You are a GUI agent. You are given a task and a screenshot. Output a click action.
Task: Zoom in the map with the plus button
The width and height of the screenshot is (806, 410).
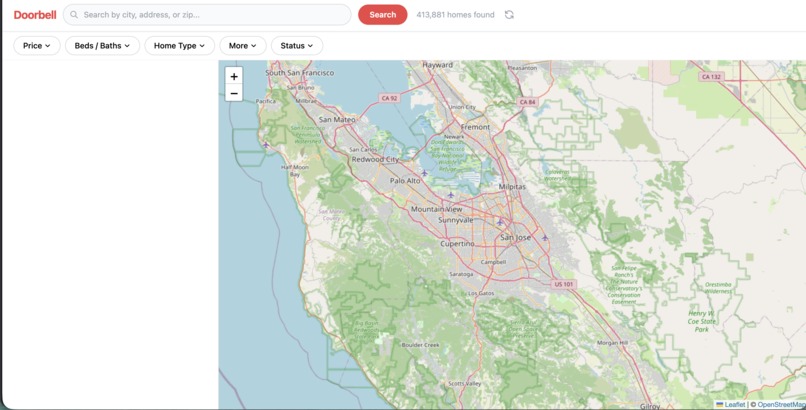(x=234, y=77)
